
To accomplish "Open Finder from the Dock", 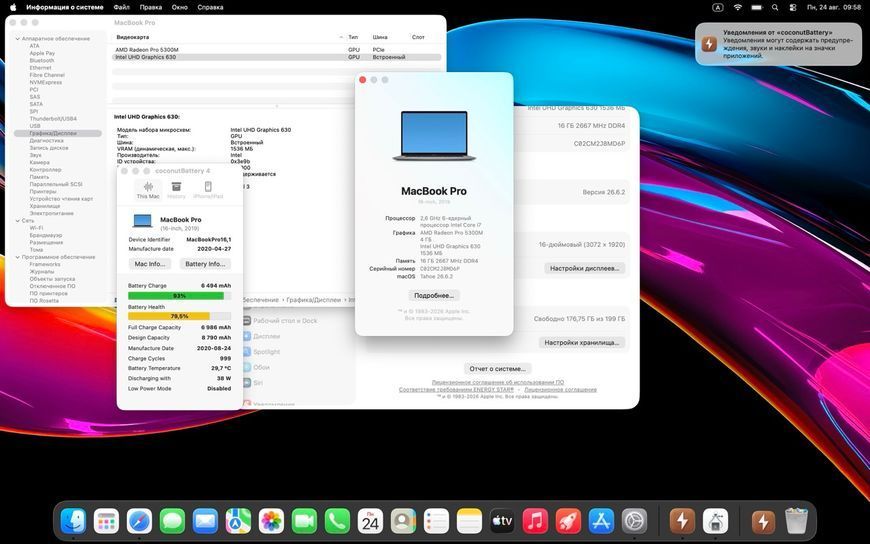I will [73, 521].
